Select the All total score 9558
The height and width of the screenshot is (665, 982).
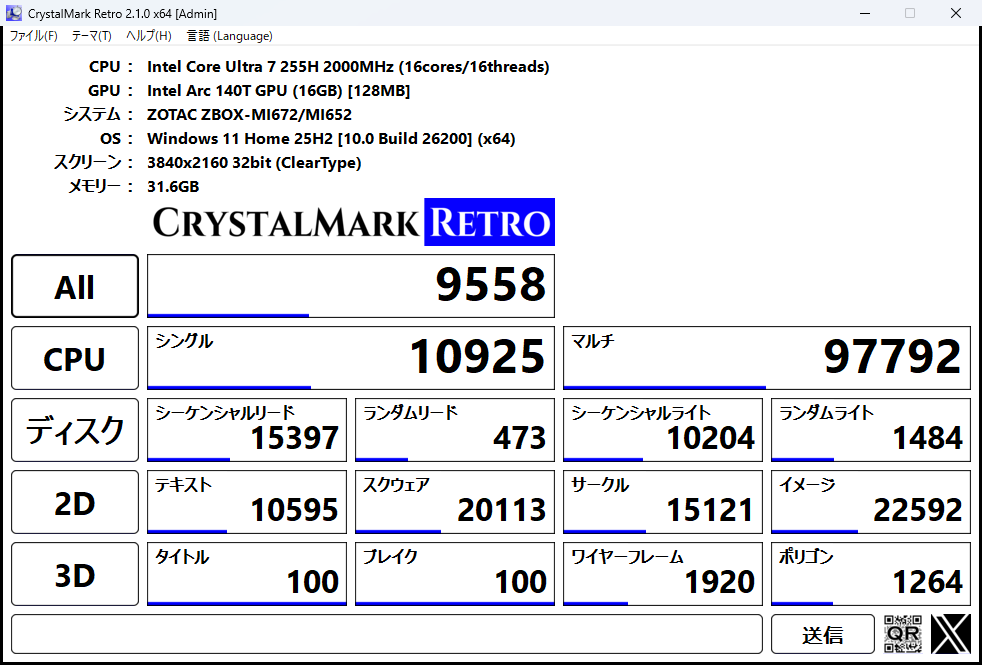[x=351, y=286]
